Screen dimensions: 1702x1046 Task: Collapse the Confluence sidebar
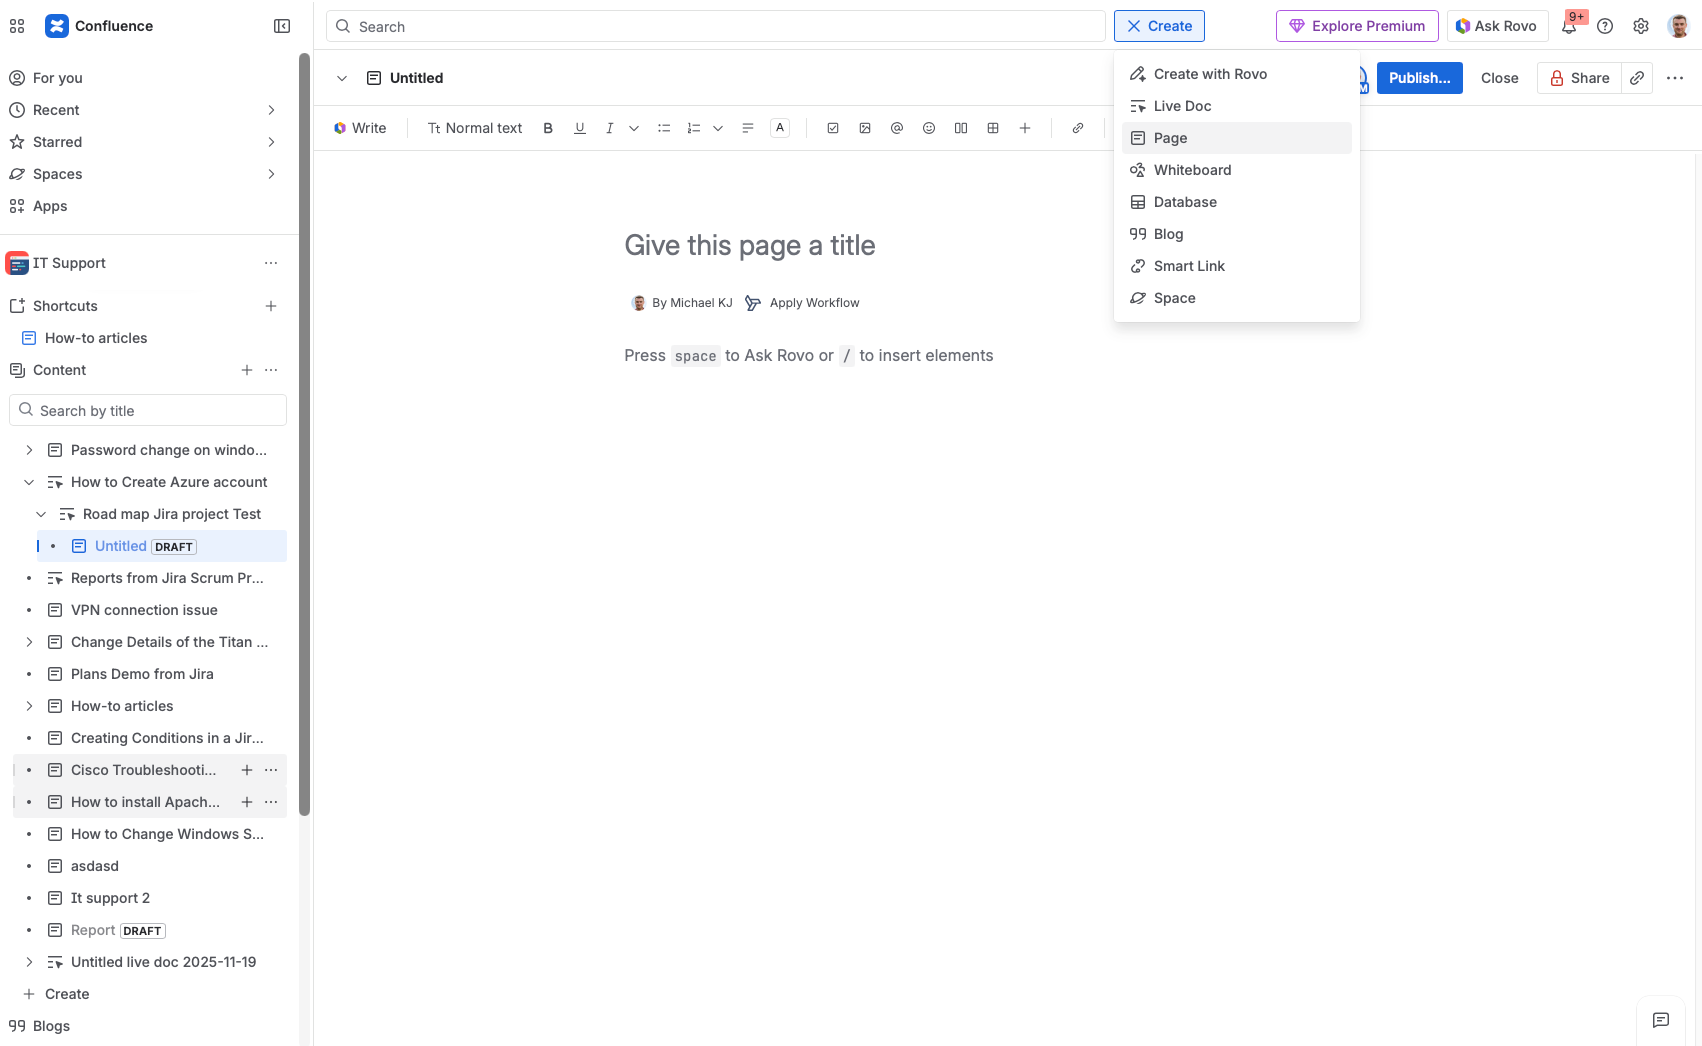282,26
